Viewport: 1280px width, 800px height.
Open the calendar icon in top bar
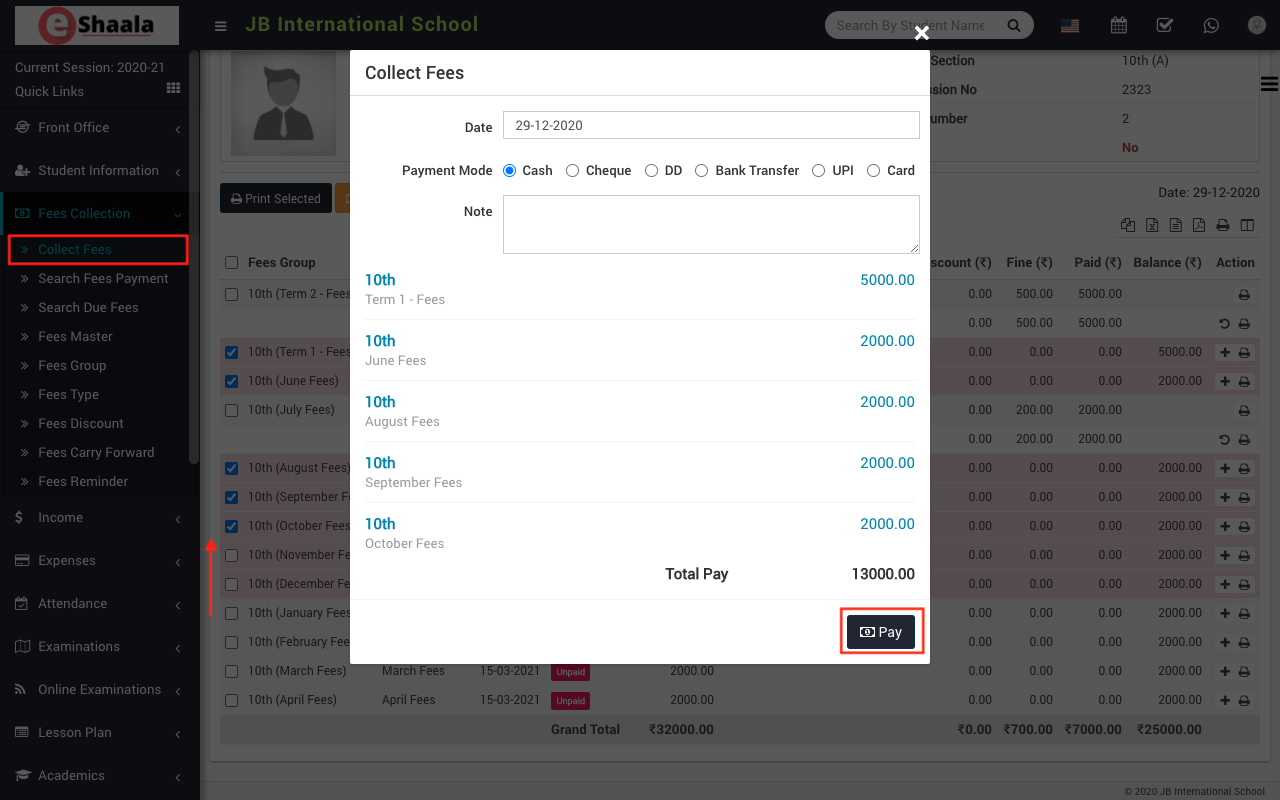[x=1119, y=25]
